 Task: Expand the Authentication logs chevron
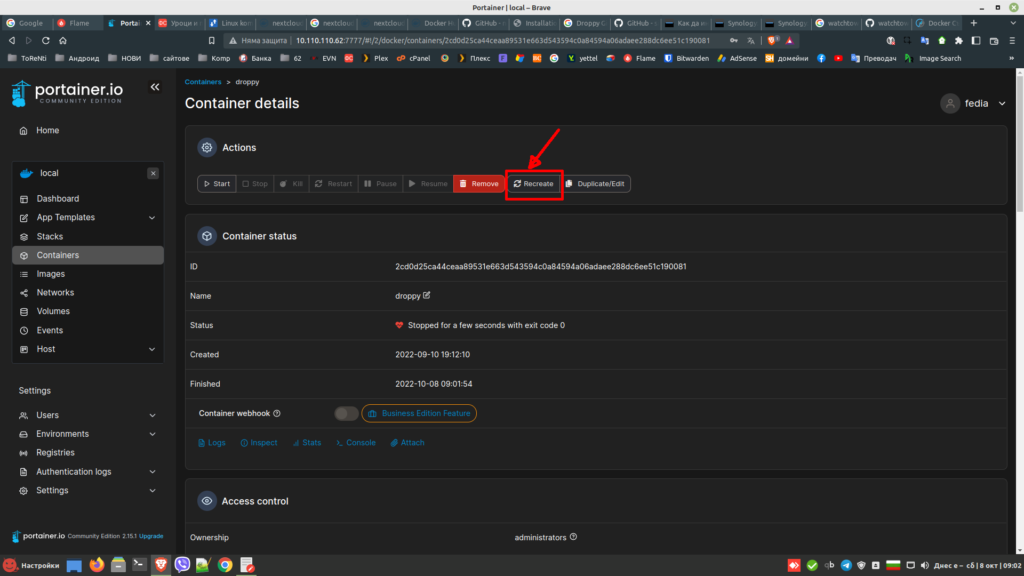pos(152,472)
